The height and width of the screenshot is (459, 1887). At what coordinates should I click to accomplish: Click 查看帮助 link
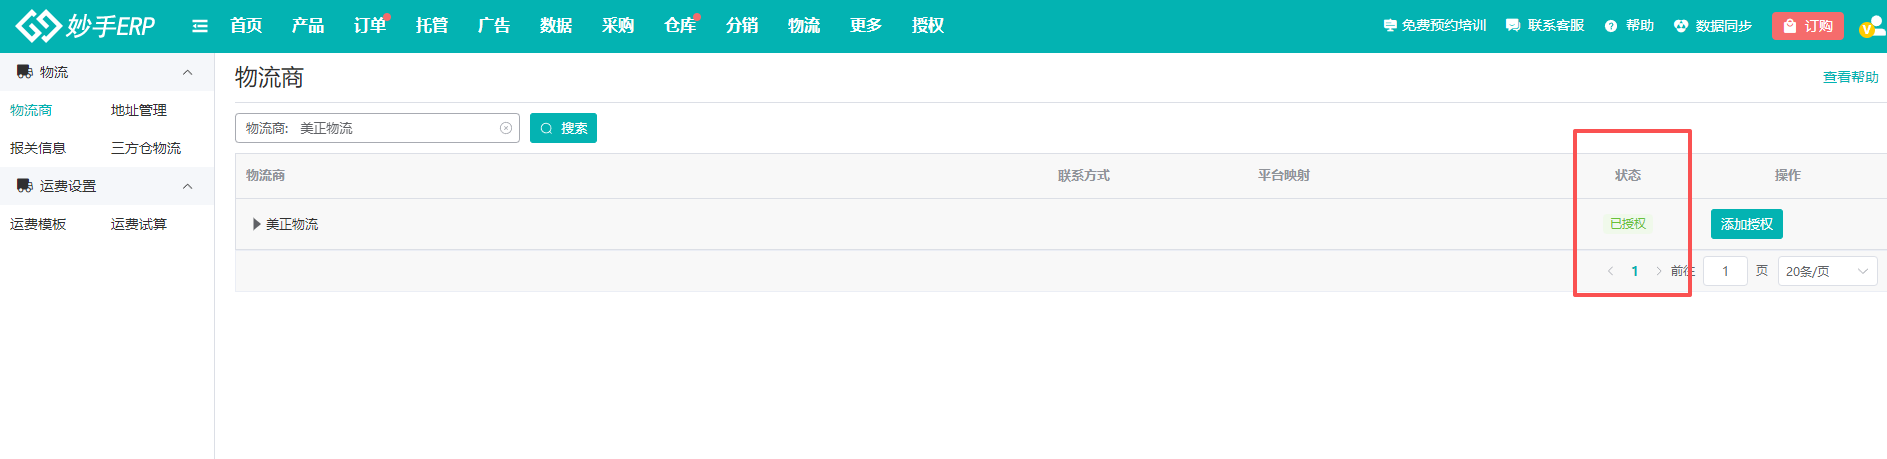coord(1850,77)
